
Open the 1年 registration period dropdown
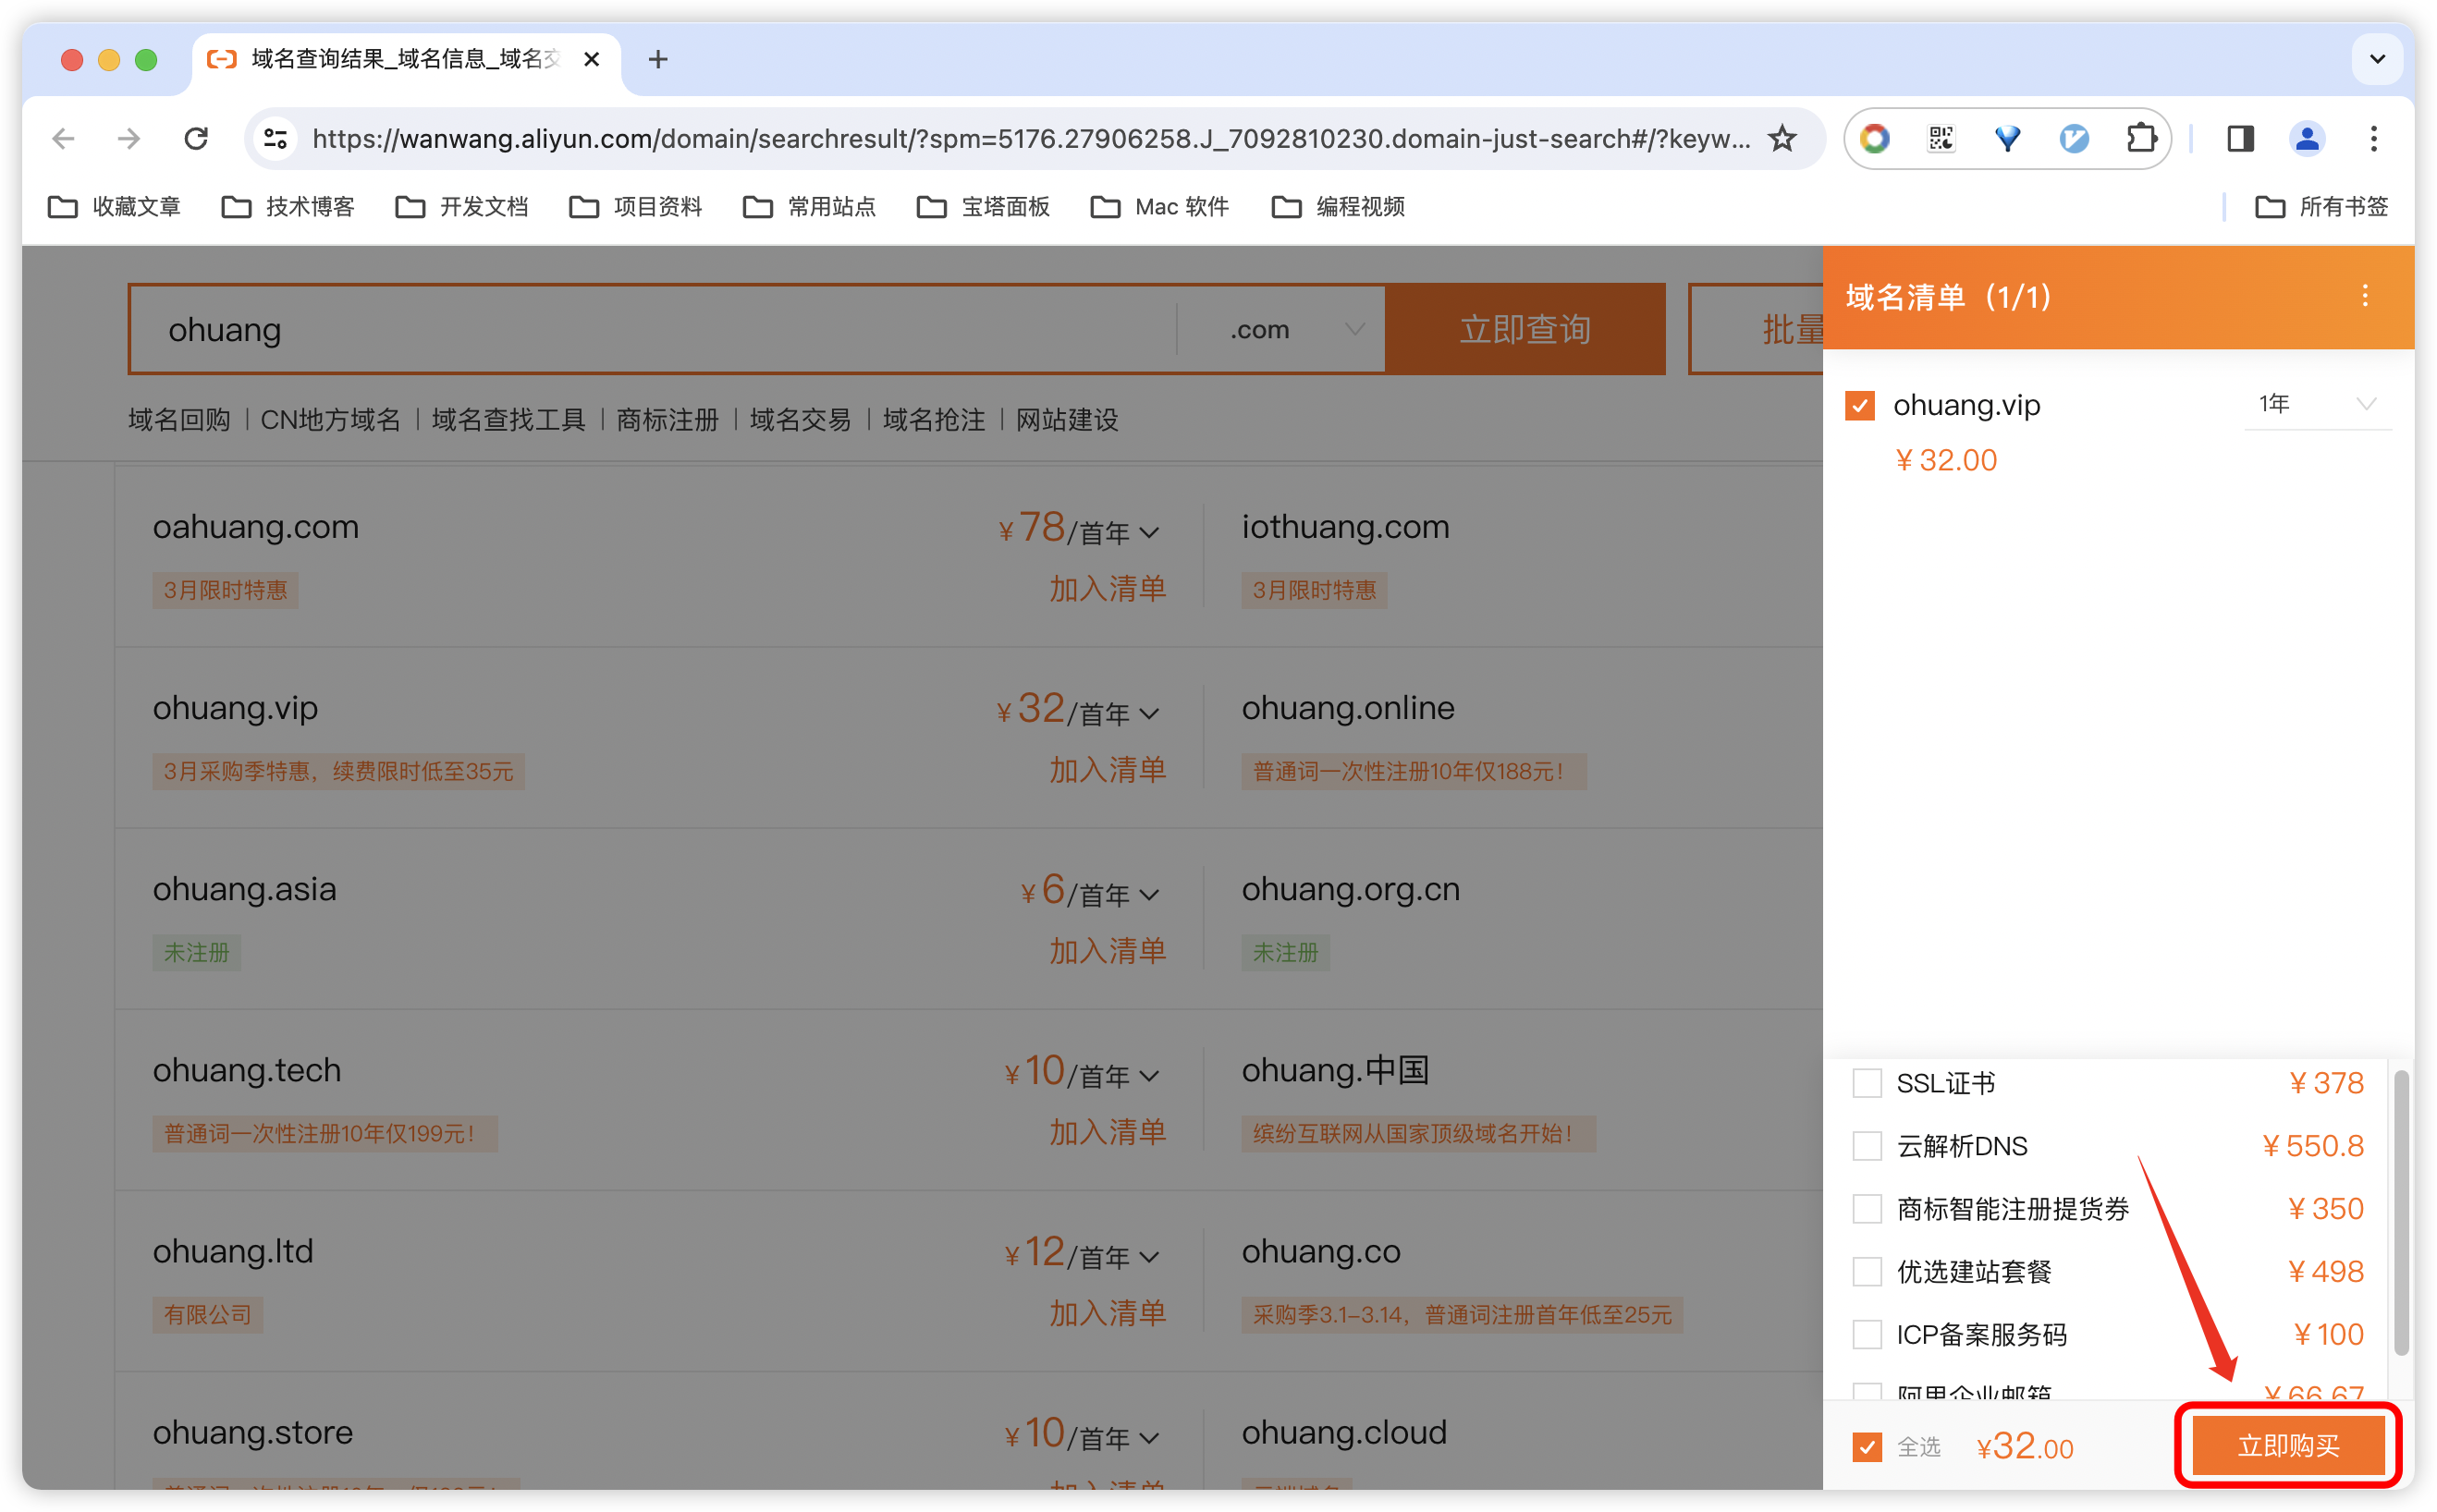click(2316, 404)
